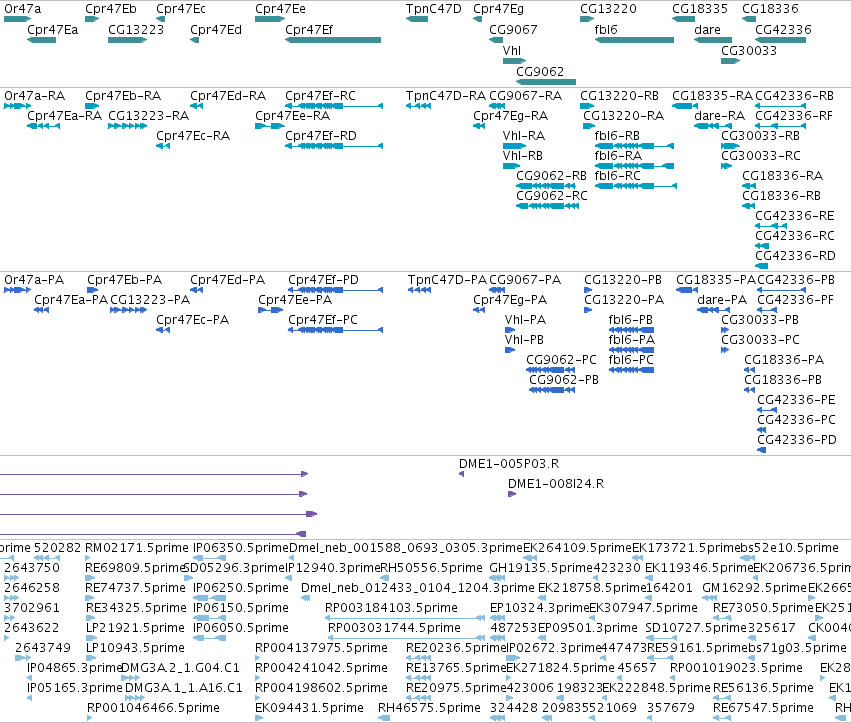Click protein Vhl-PA
The height and width of the screenshot is (723, 851).
(510, 330)
